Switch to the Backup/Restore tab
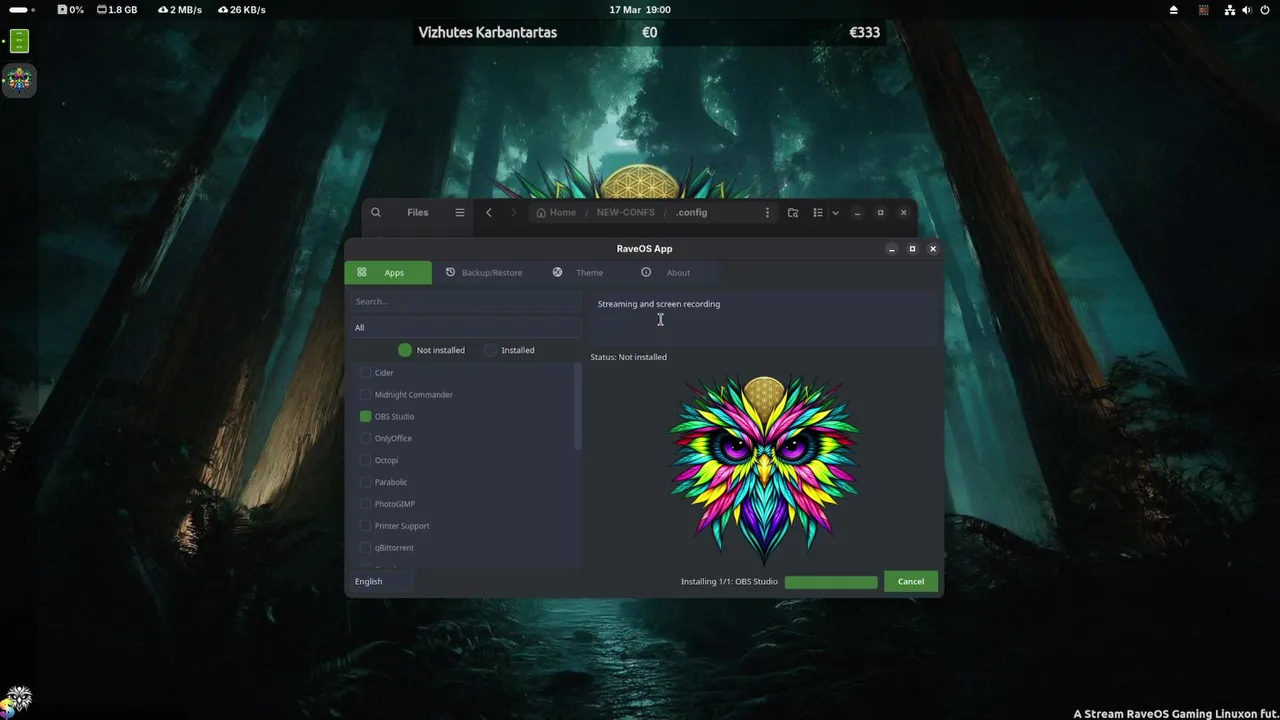This screenshot has height=720, width=1280. (484, 272)
